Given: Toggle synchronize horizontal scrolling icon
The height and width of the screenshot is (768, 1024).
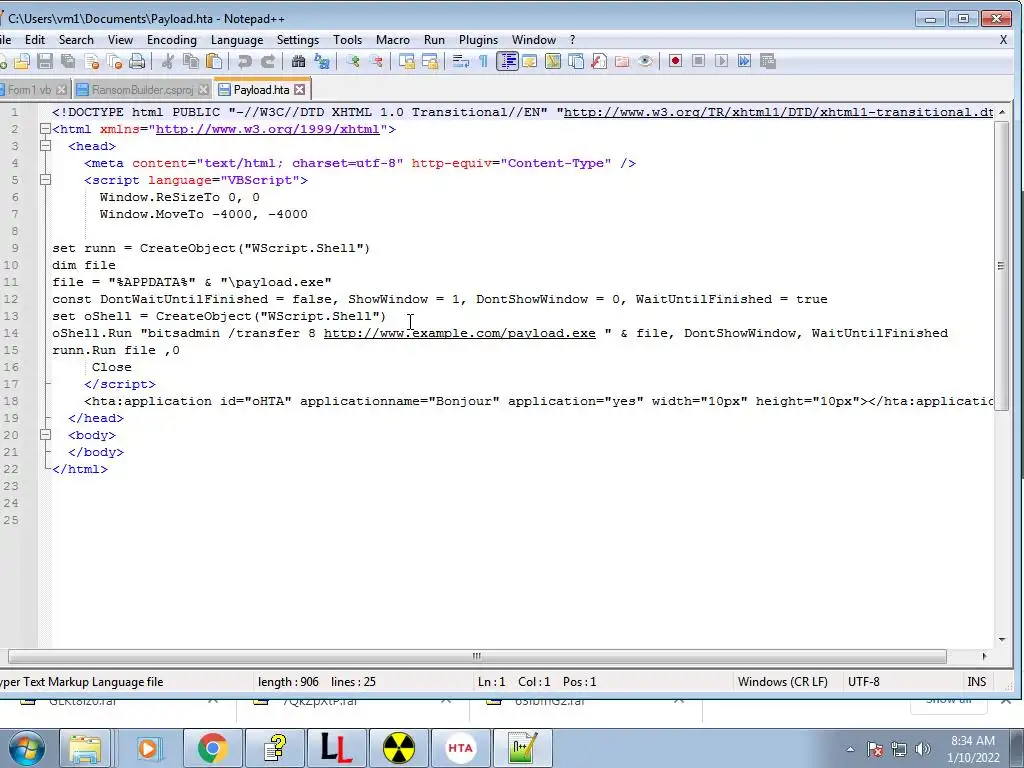Looking at the screenshot, I should tap(430, 61).
